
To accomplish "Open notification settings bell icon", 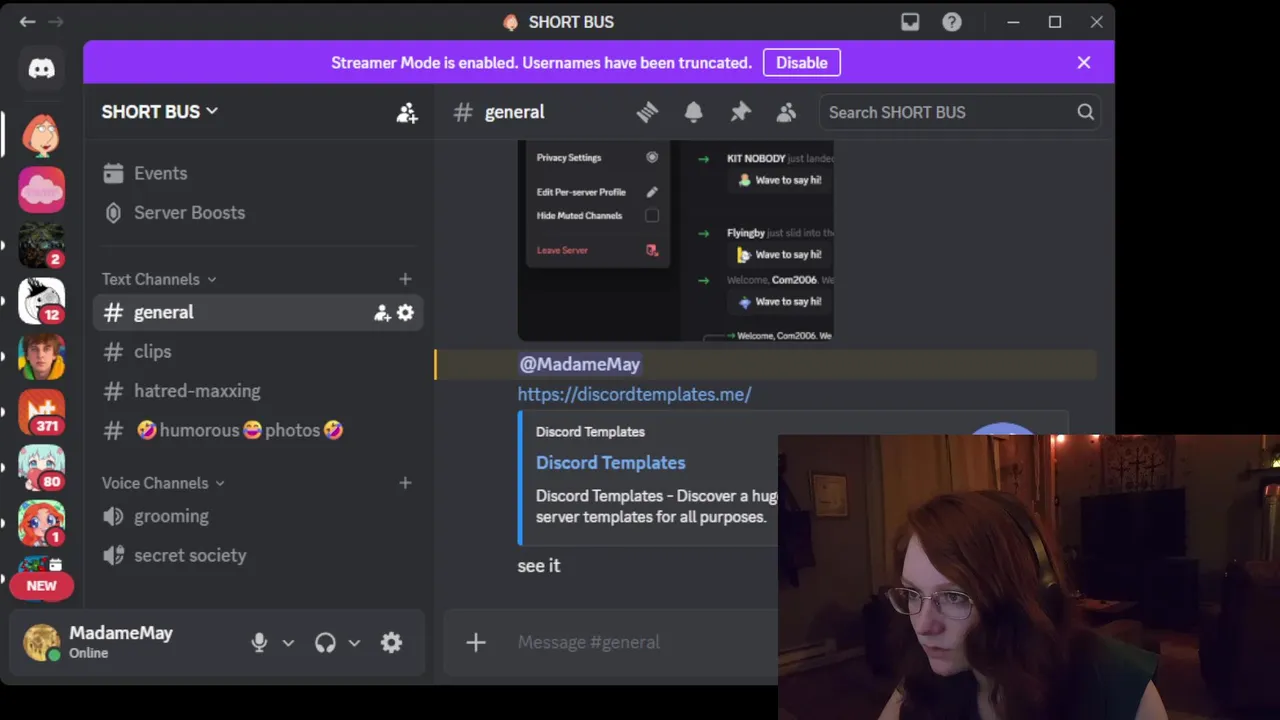I will tap(693, 112).
